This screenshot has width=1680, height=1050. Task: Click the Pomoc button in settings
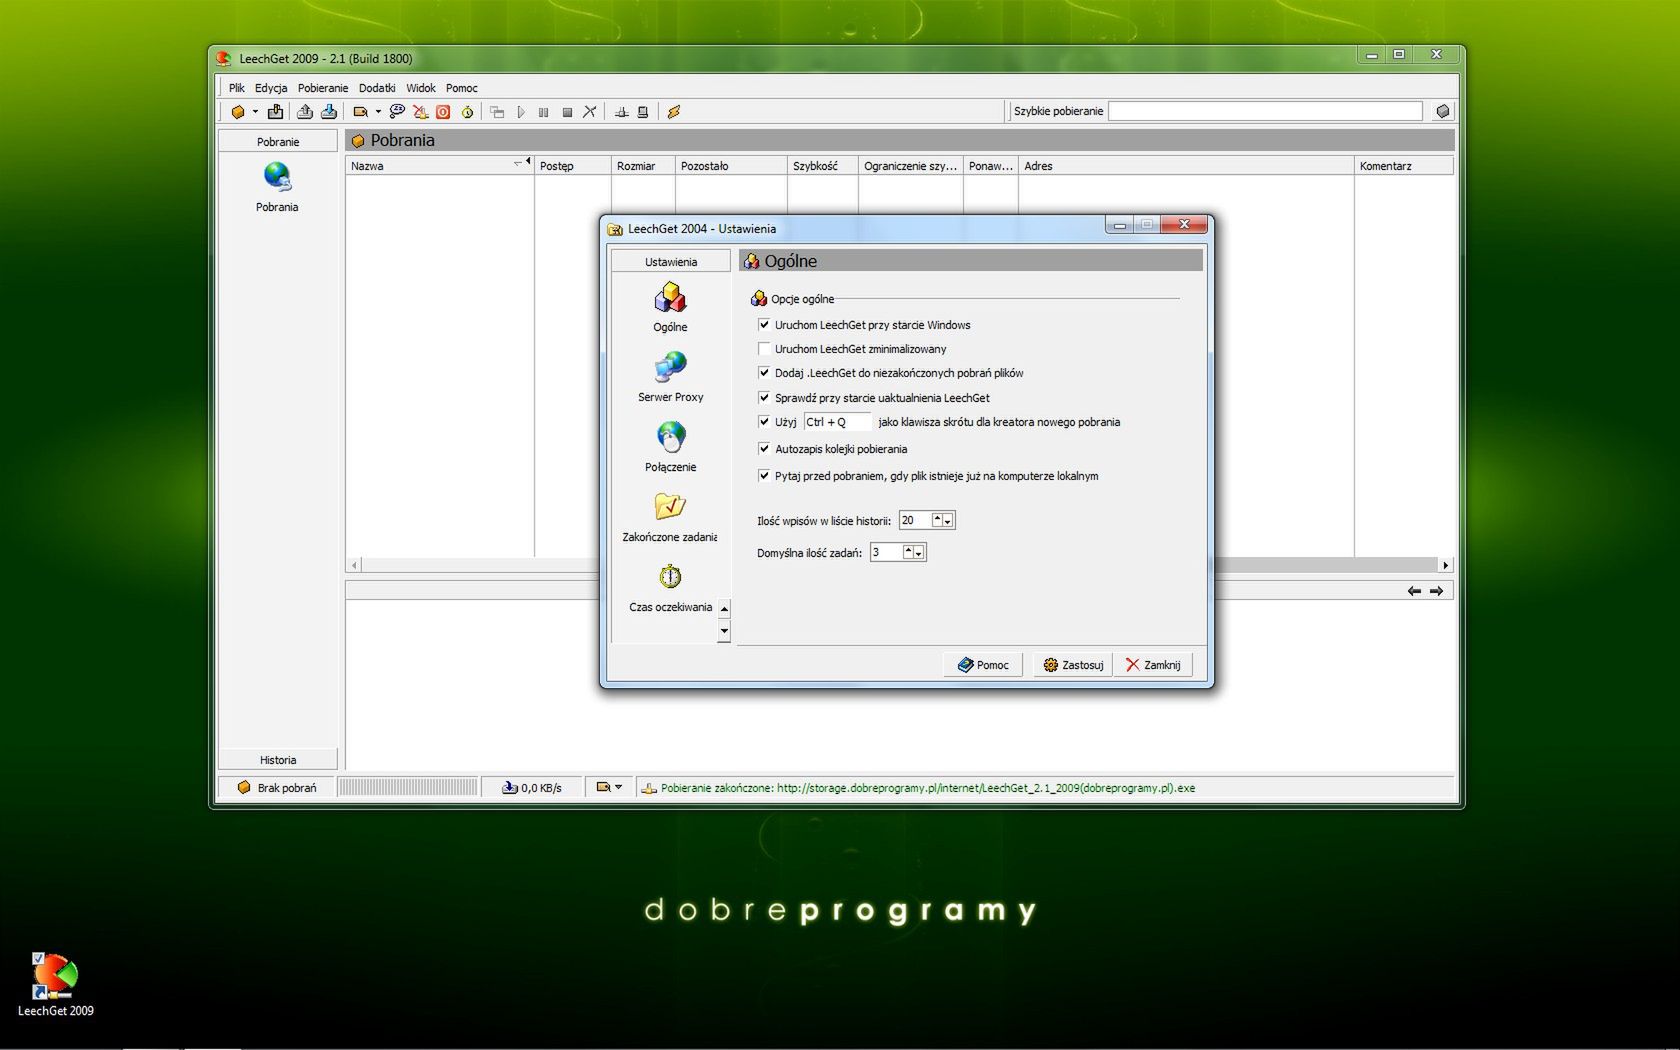(983, 665)
